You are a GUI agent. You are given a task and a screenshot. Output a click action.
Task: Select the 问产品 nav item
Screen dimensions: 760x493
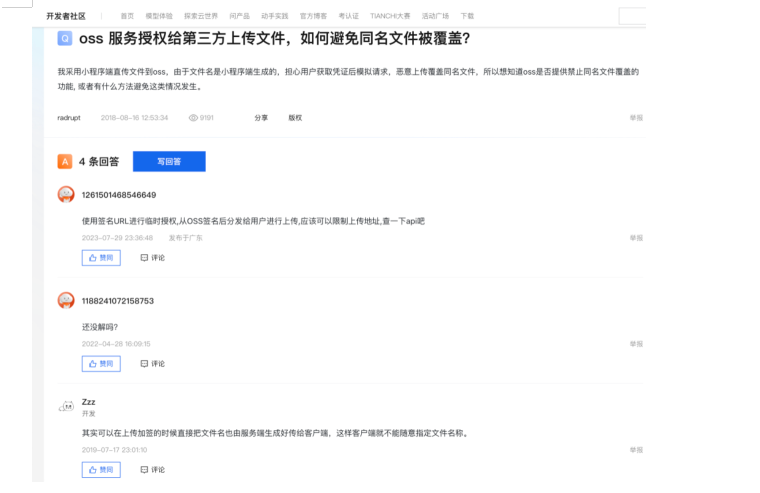click(x=239, y=16)
